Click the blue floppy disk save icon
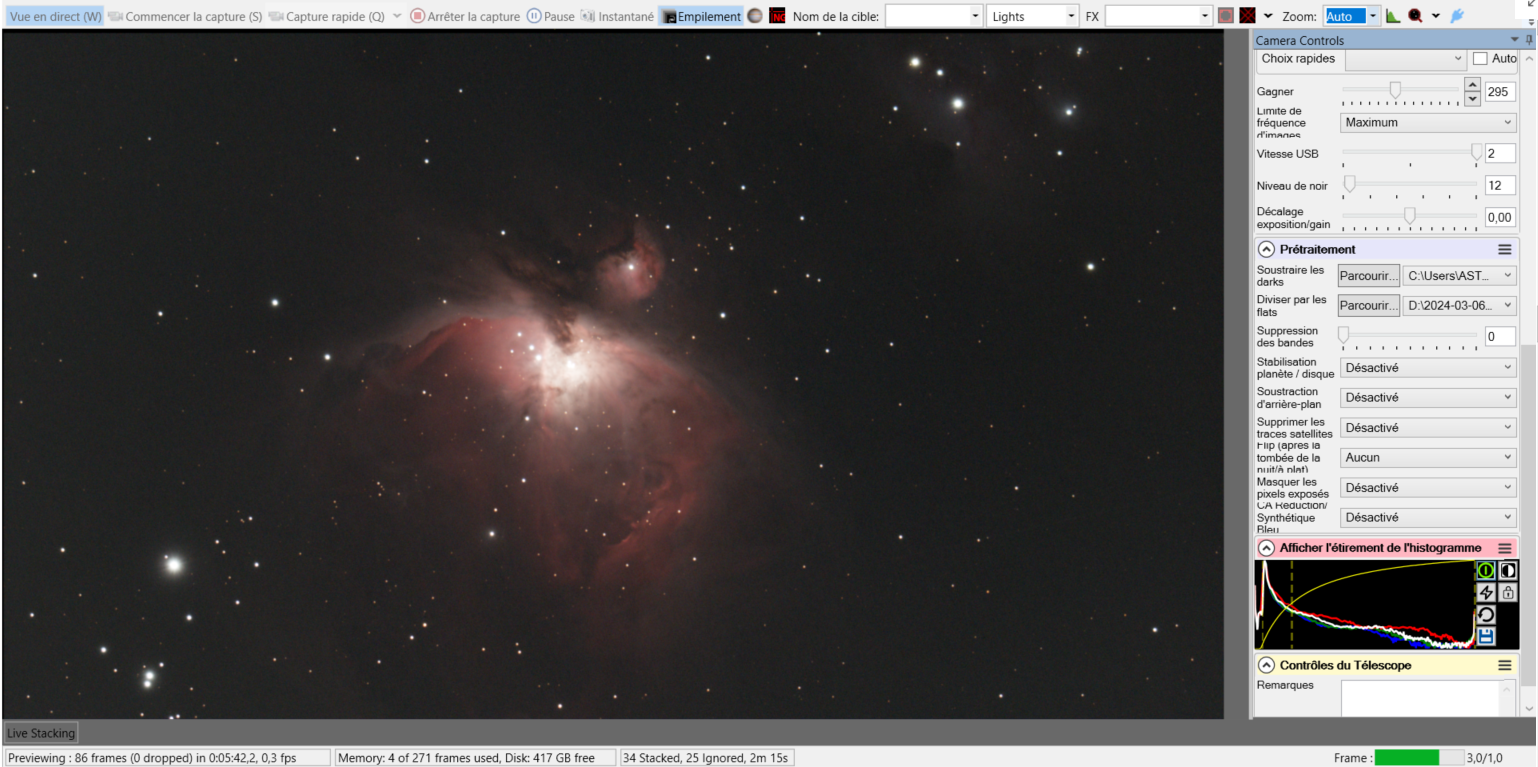This screenshot has height=767, width=1538. [x=1485, y=636]
